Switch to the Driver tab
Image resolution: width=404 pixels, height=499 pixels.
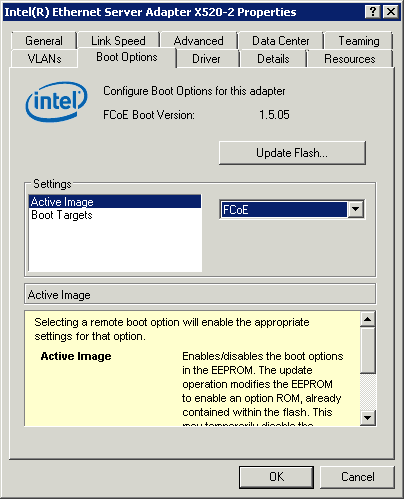(x=206, y=59)
